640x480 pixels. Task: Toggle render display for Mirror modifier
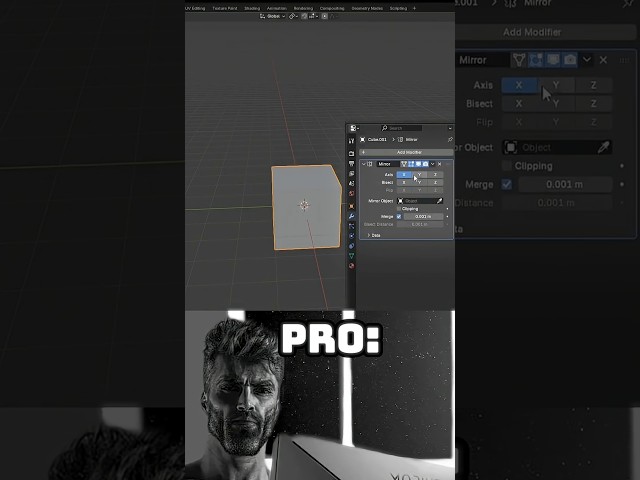pyautogui.click(x=425, y=164)
